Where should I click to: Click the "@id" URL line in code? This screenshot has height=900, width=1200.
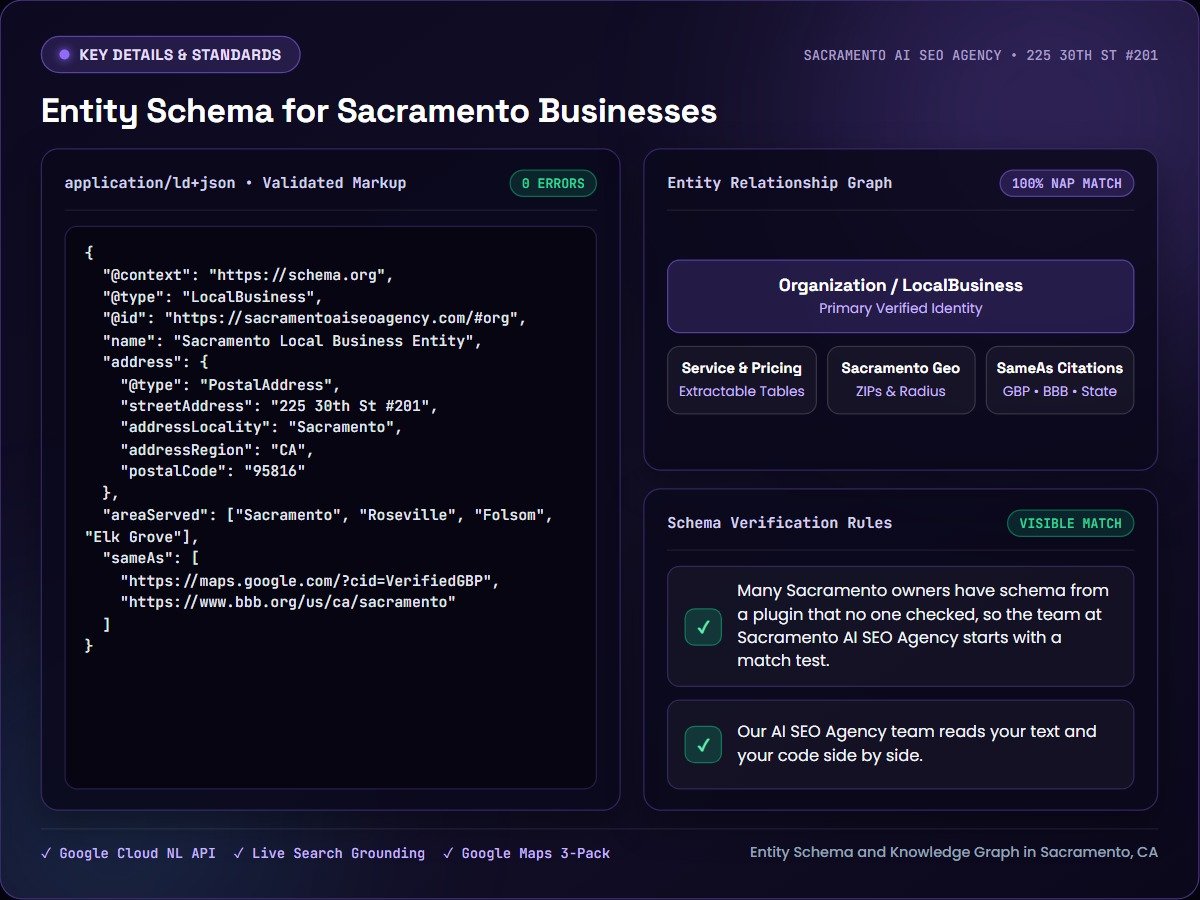click(314, 319)
